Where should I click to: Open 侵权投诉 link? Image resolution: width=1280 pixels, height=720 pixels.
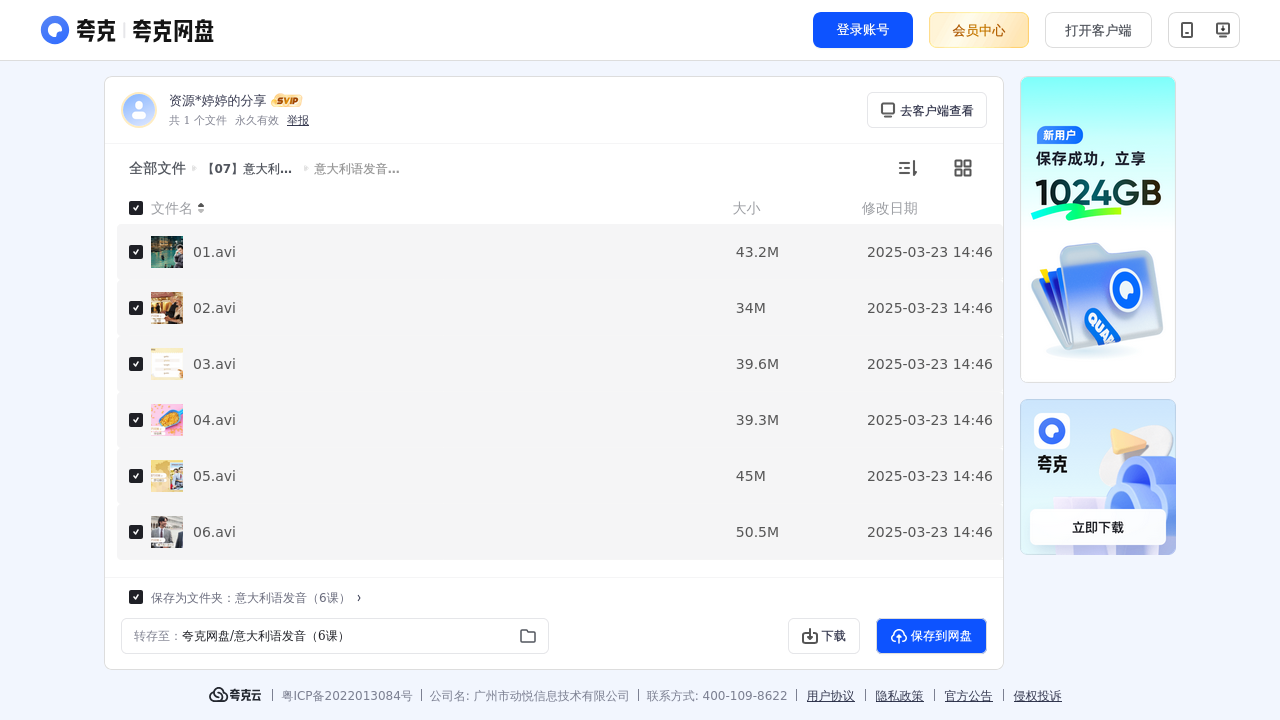(1038, 696)
